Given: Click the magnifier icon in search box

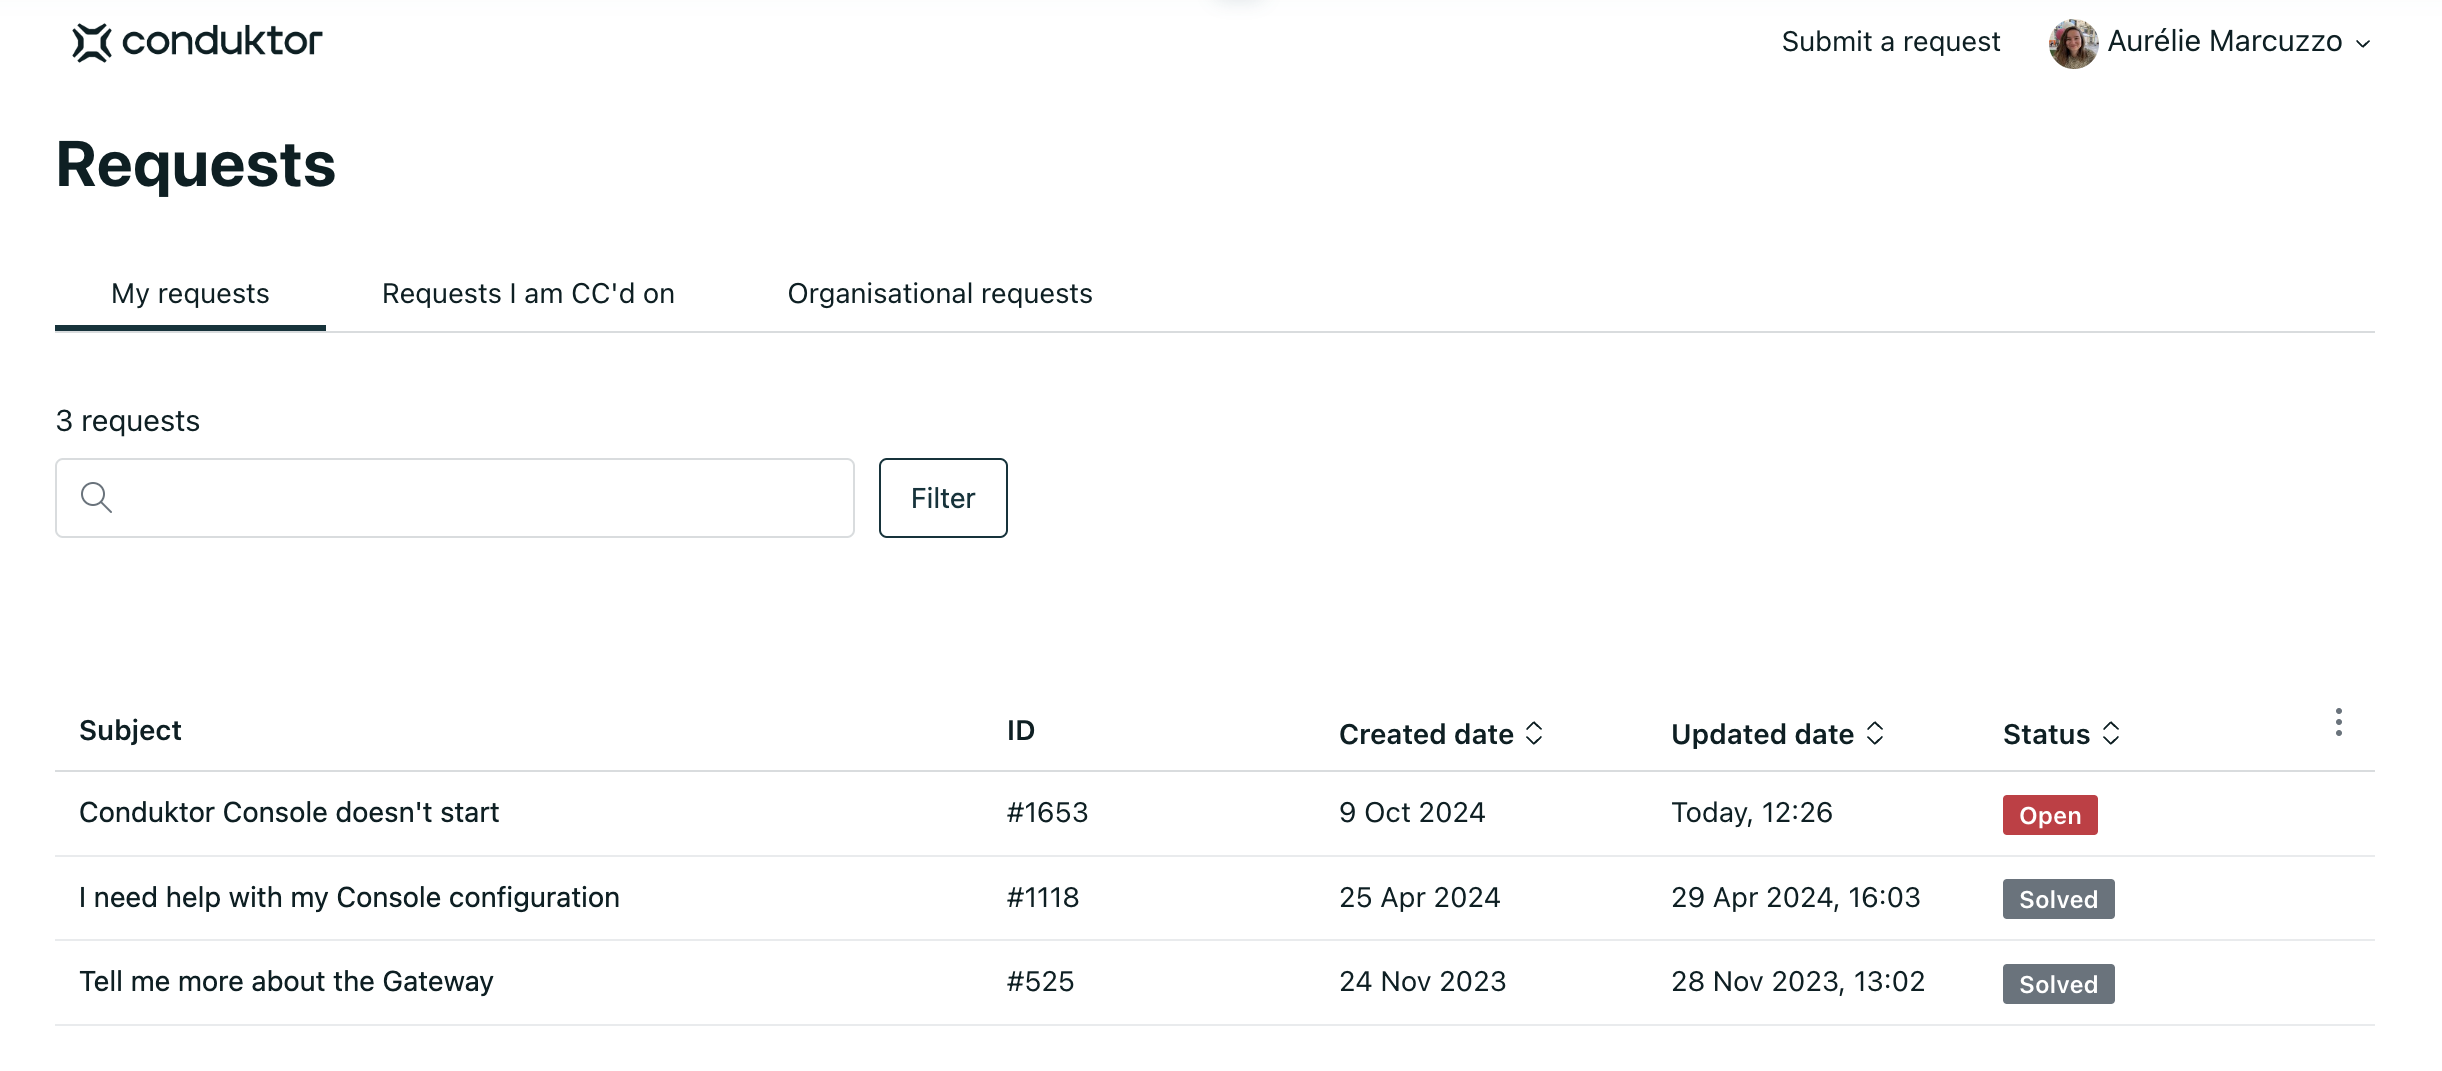Looking at the screenshot, I should click(96, 497).
